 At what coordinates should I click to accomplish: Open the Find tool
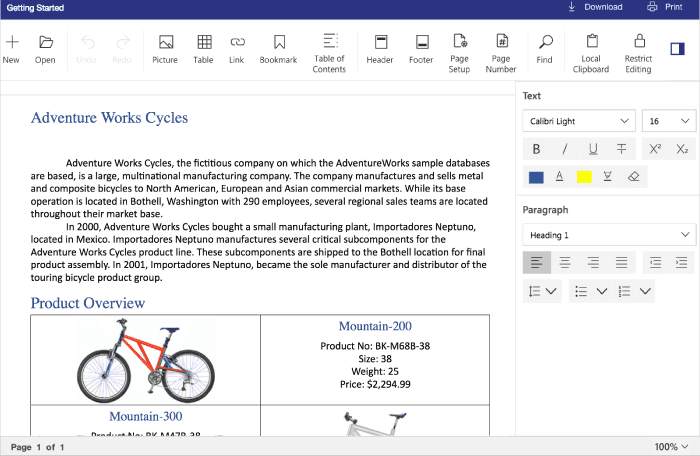(x=545, y=50)
